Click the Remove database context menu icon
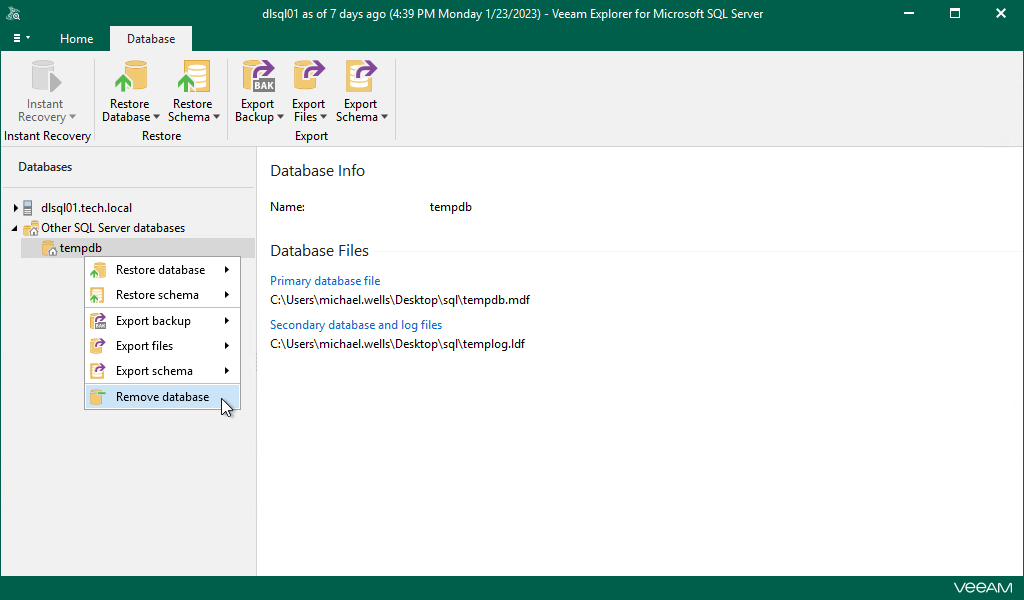The width and height of the screenshot is (1024, 600). coord(97,397)
